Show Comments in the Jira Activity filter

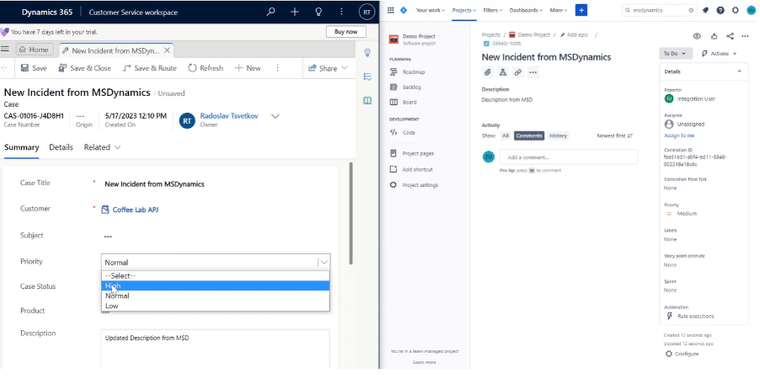pos(529,136)
